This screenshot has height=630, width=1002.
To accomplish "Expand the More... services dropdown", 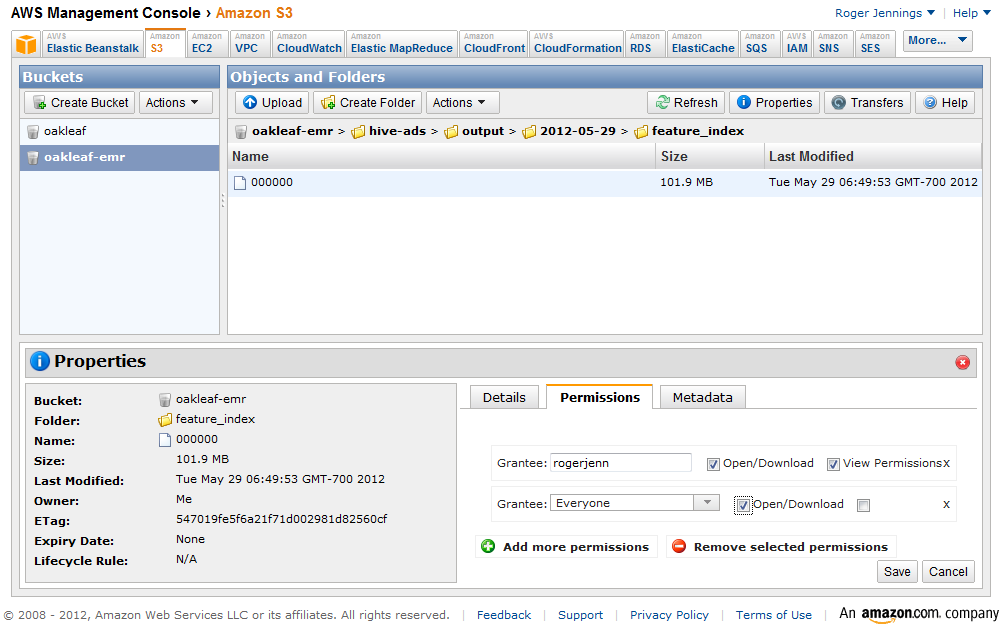I will coord(937,40).
